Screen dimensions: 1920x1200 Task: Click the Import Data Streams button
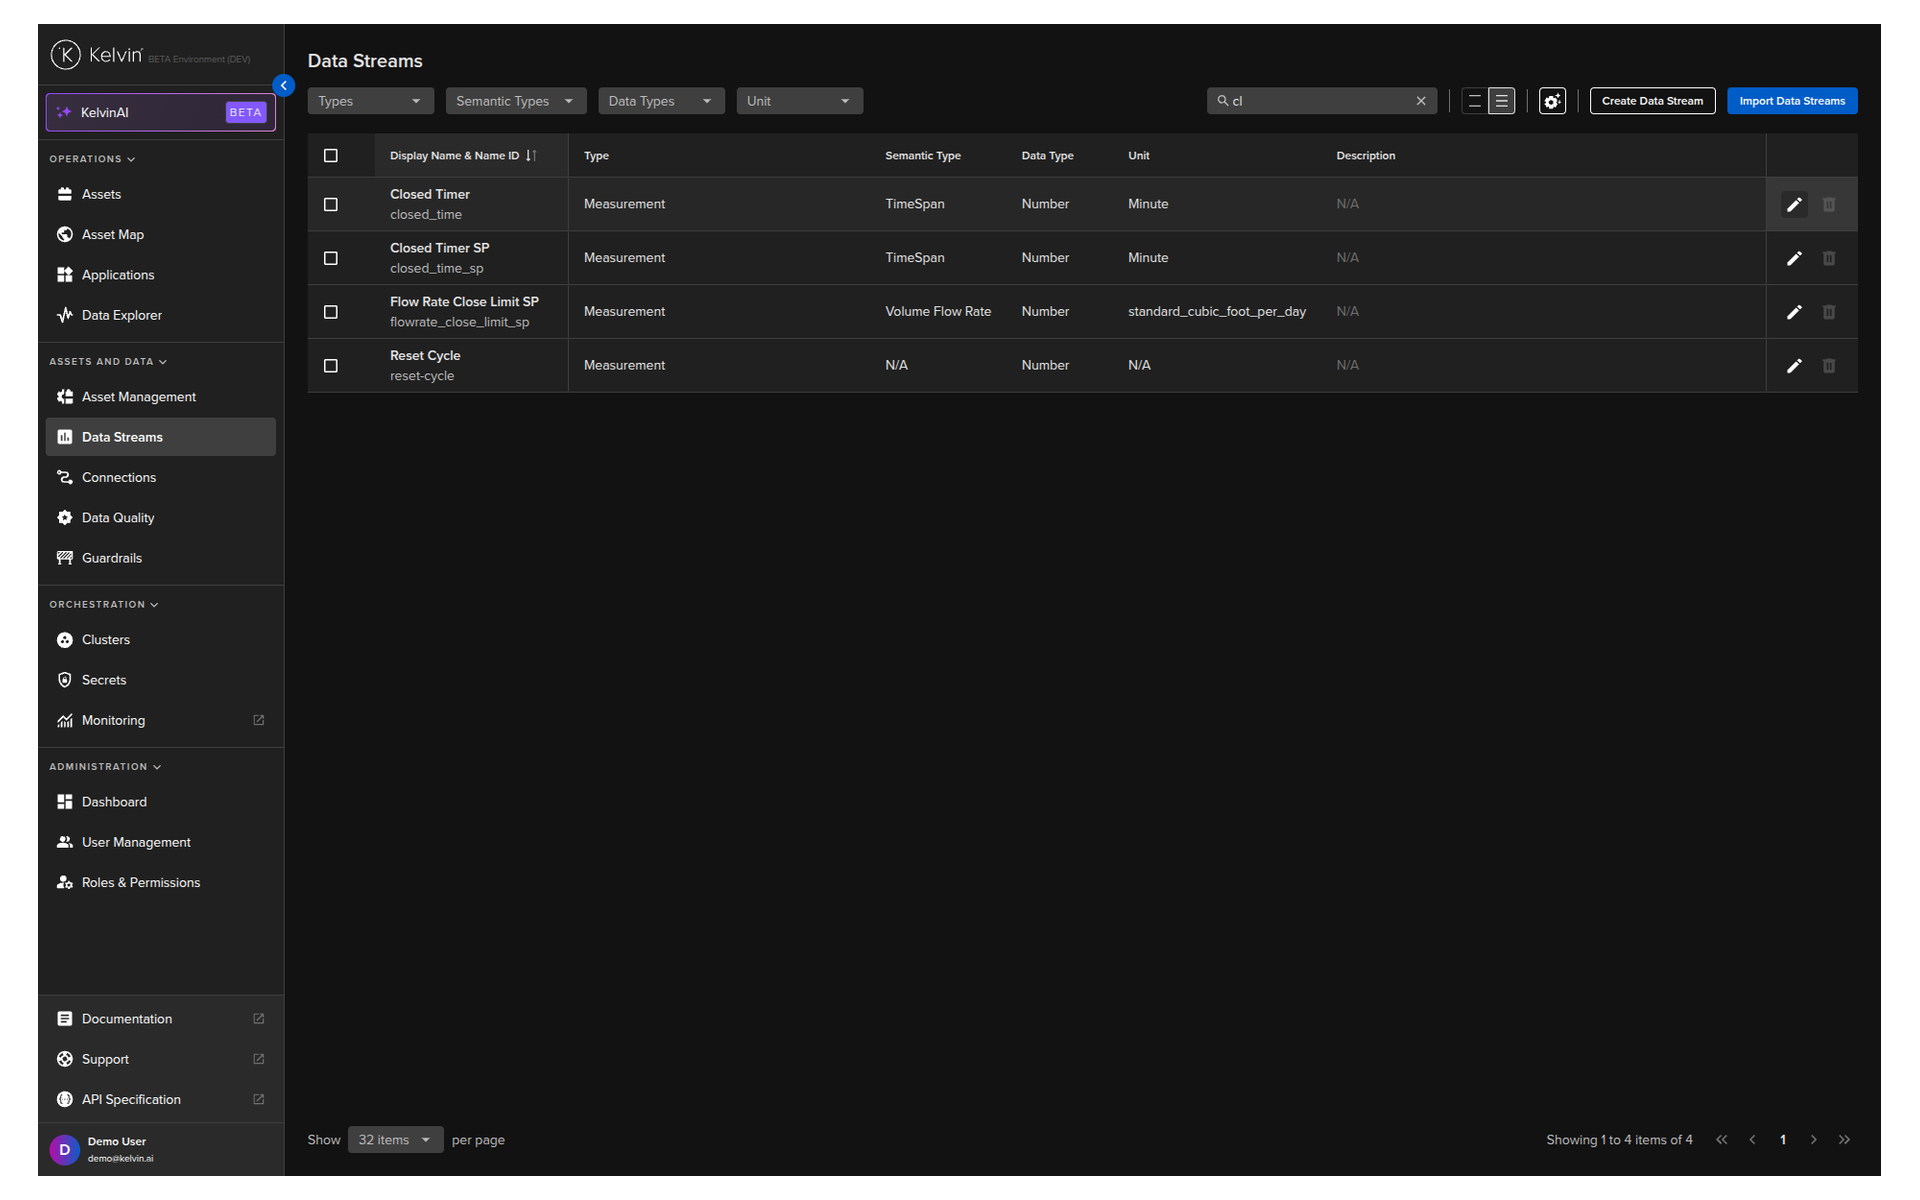[1791, 100]
